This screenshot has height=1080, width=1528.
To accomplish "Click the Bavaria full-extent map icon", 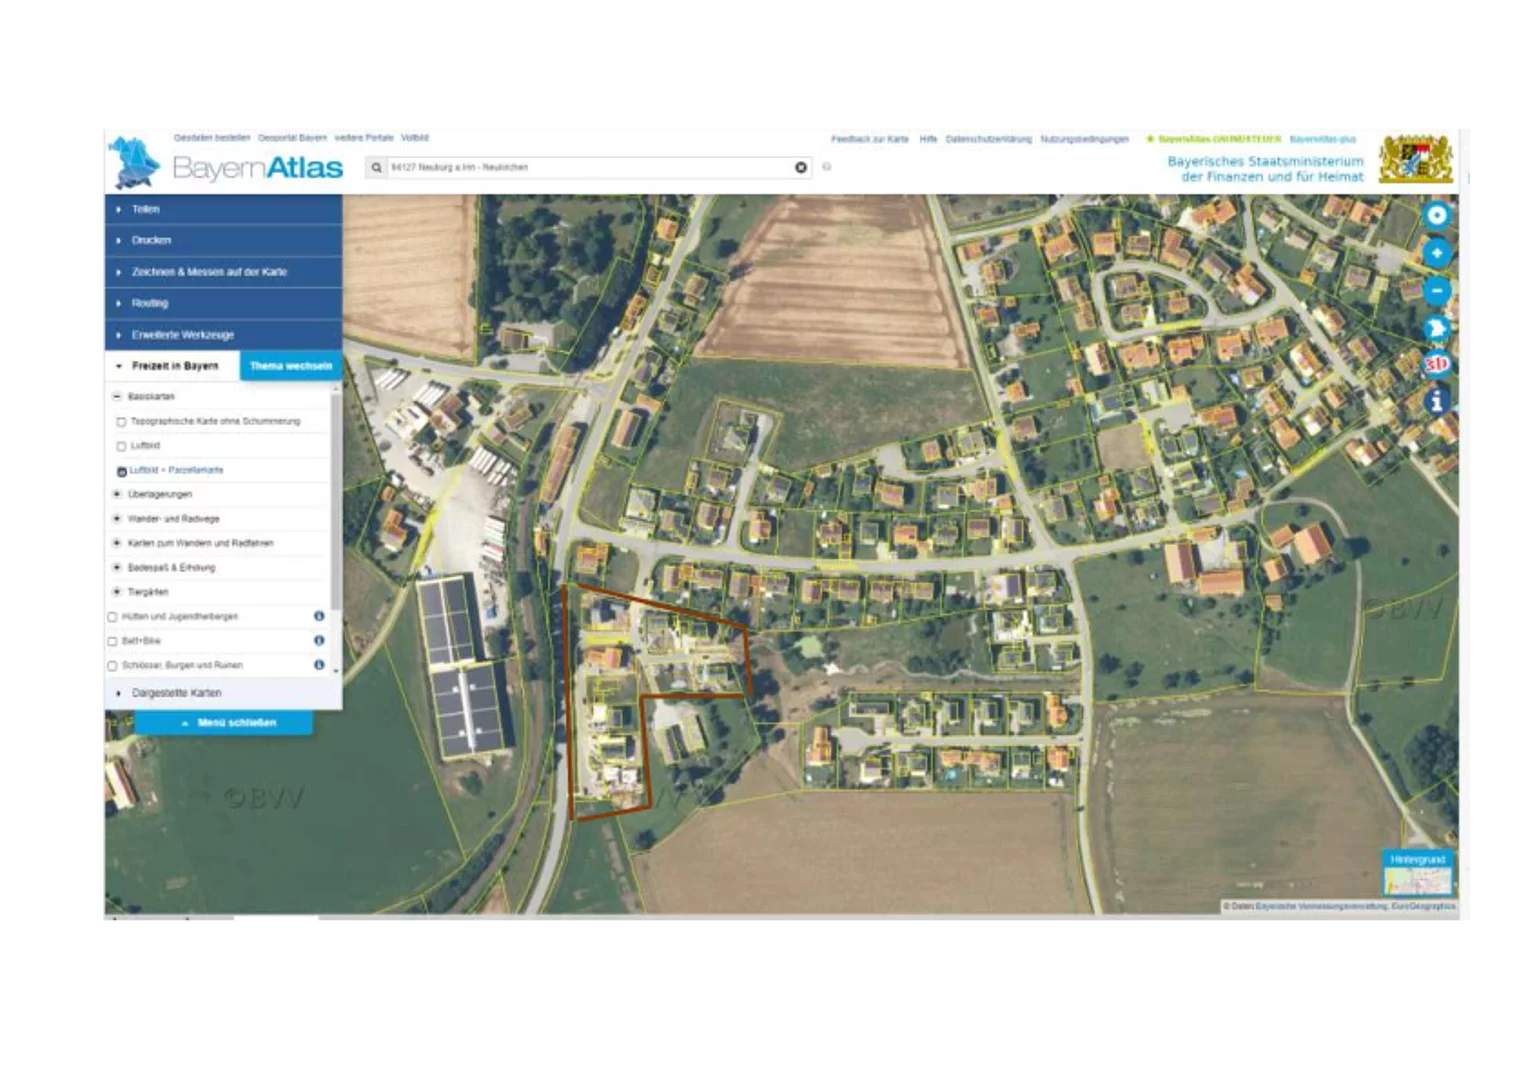I will [1436, 328].
